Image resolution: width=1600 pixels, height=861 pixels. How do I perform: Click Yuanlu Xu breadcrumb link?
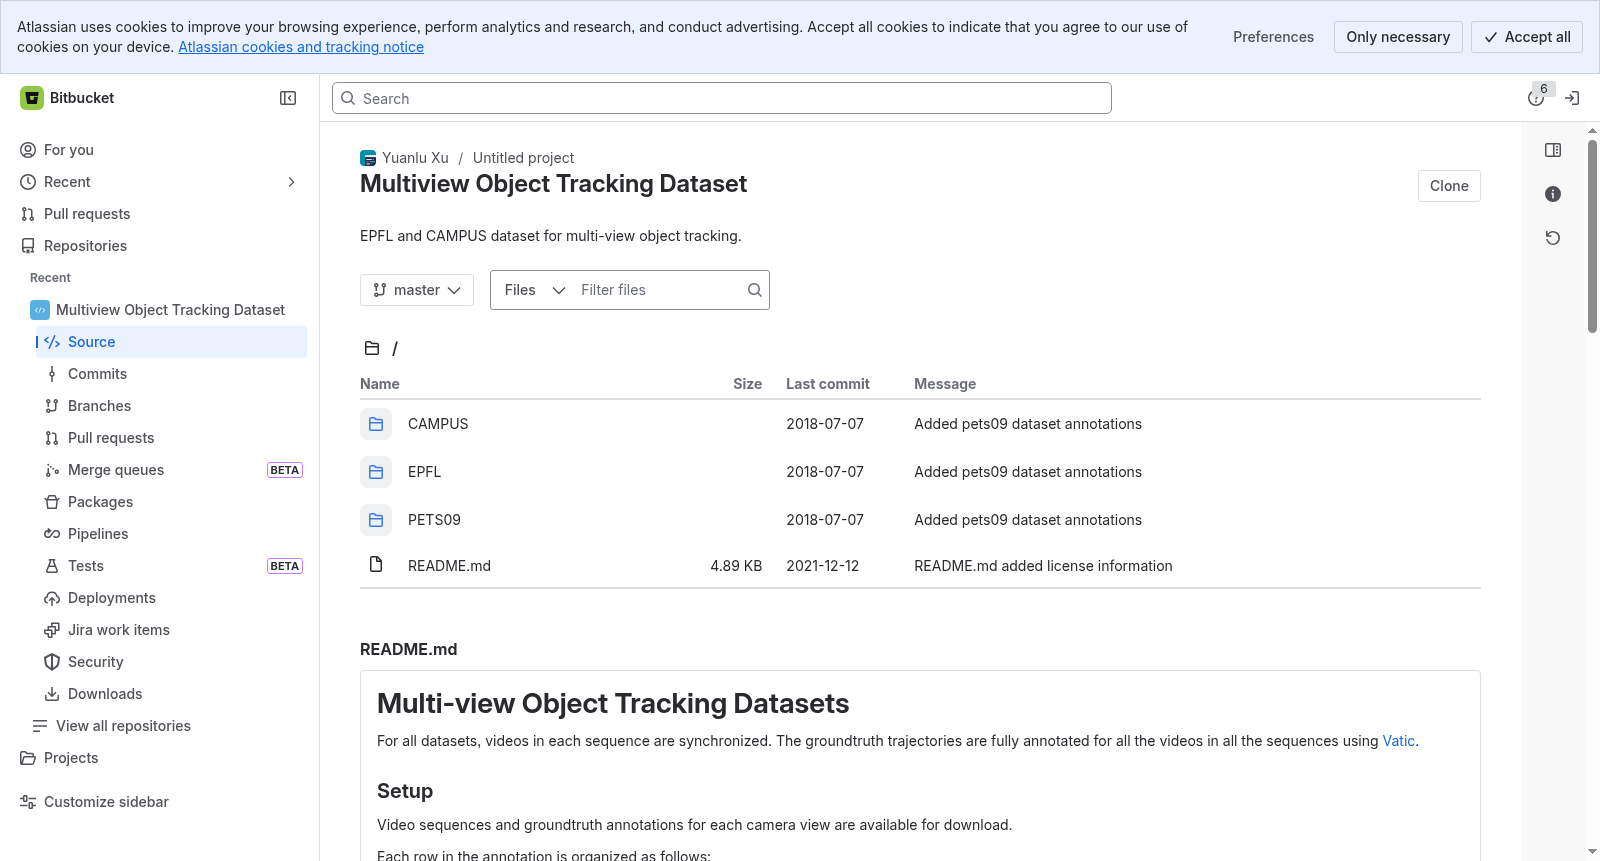(415, 158)
